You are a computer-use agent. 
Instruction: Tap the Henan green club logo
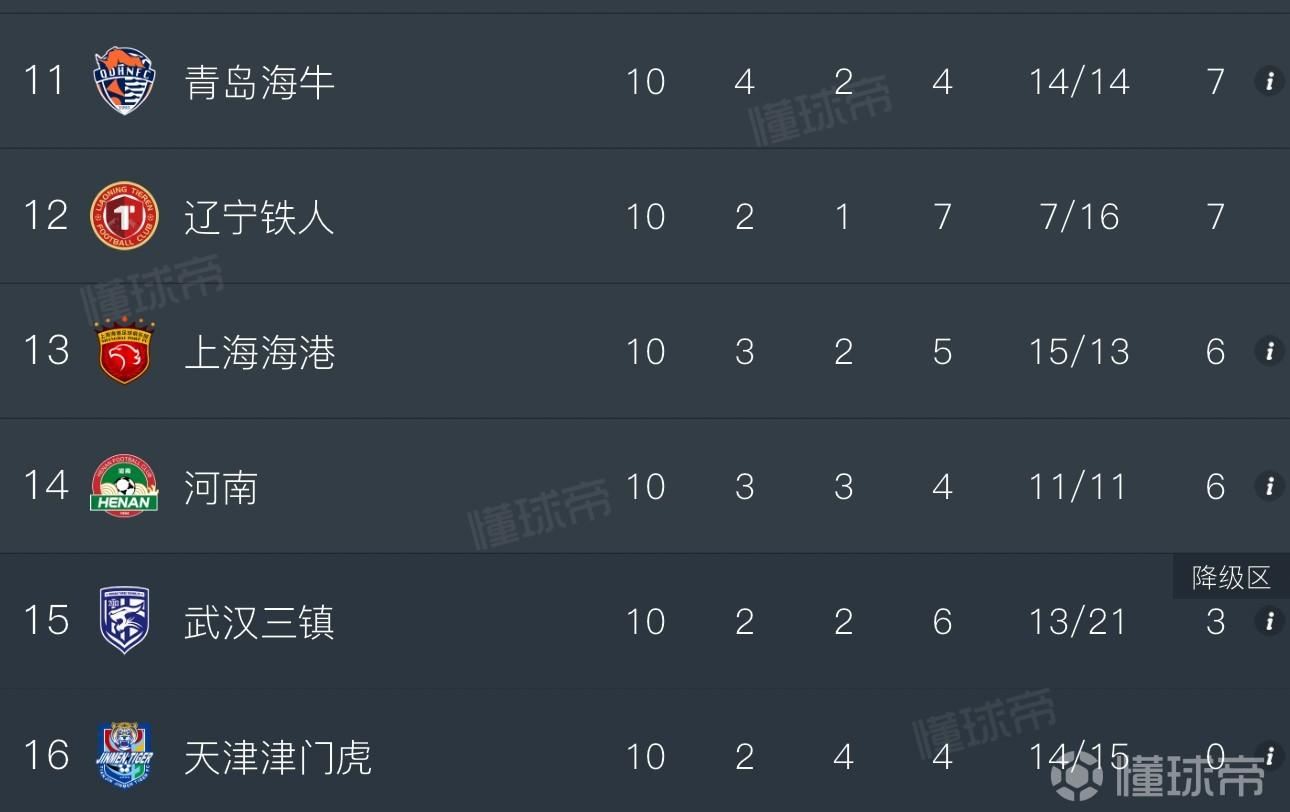pos(124,486)
